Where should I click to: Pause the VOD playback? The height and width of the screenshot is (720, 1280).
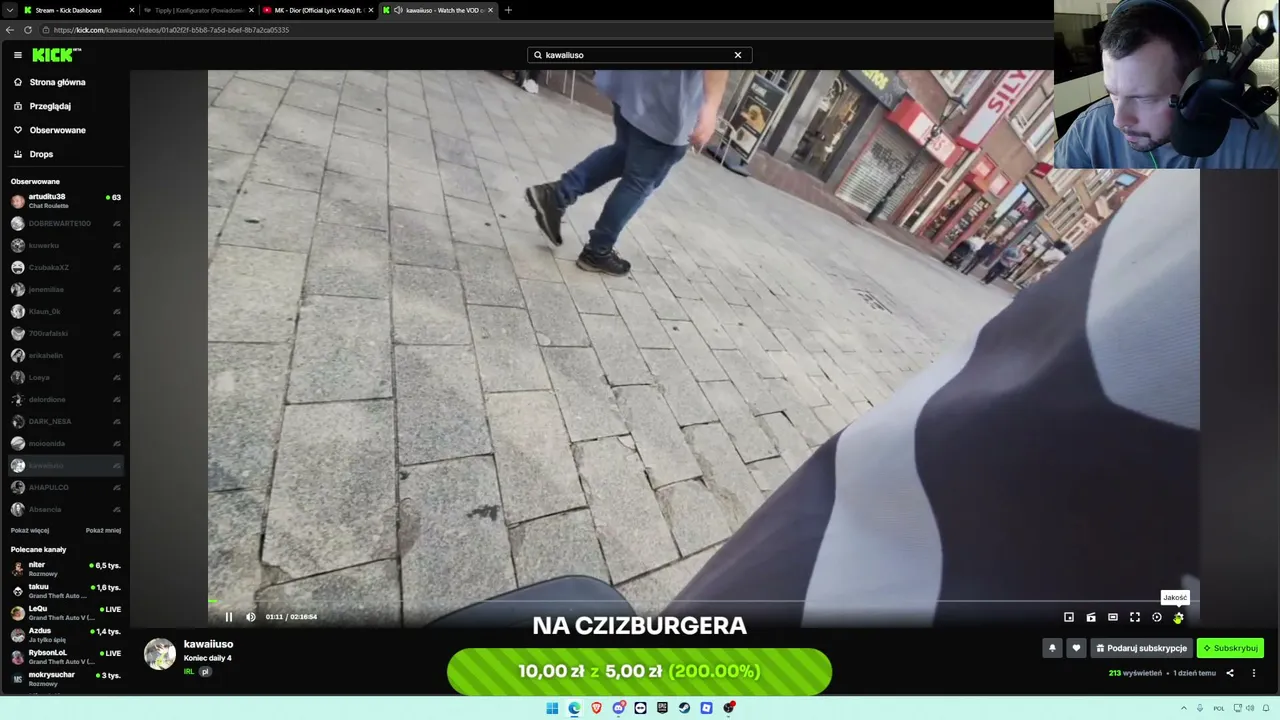pos(228,617)
